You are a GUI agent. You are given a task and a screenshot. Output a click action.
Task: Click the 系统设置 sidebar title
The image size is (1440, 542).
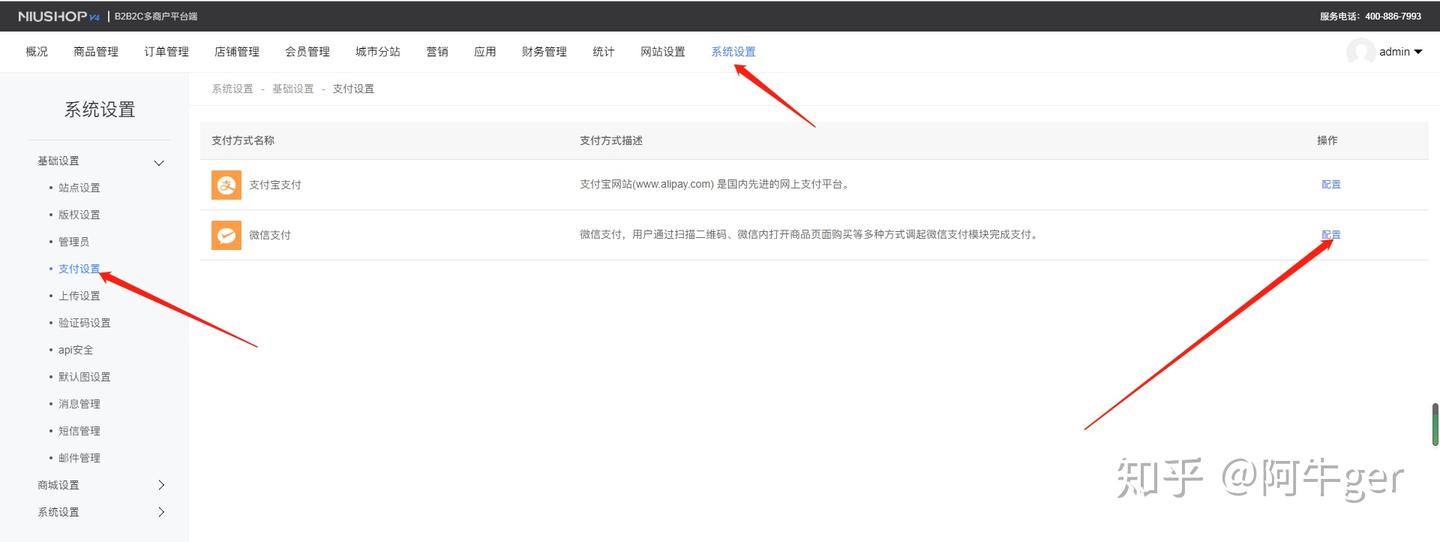[x=100, y=110]
